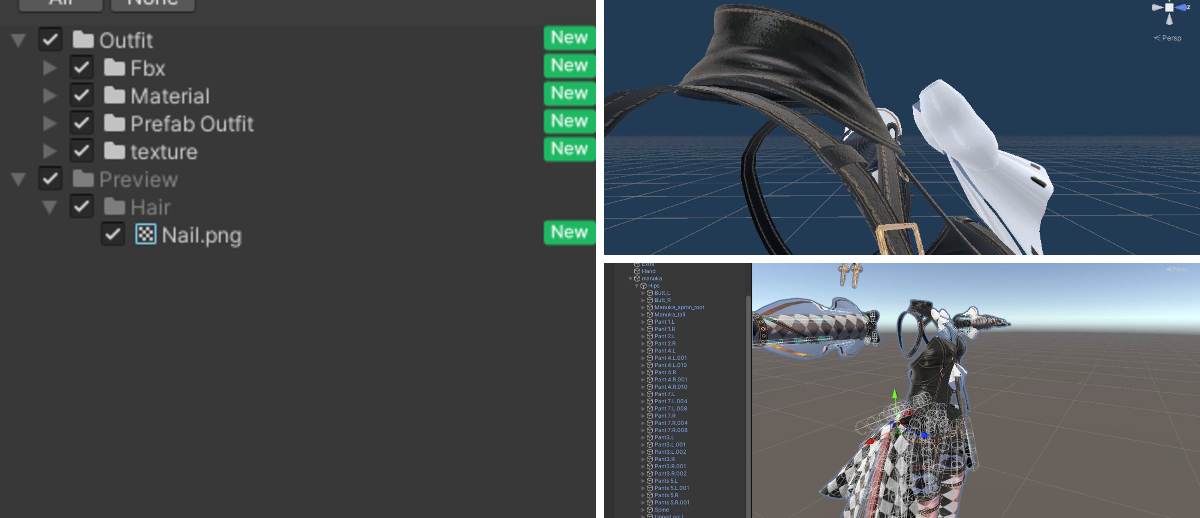Click the New badge on the Nail.png row
The width and height of the screenshot is (1200, 518).
(569, 232)
